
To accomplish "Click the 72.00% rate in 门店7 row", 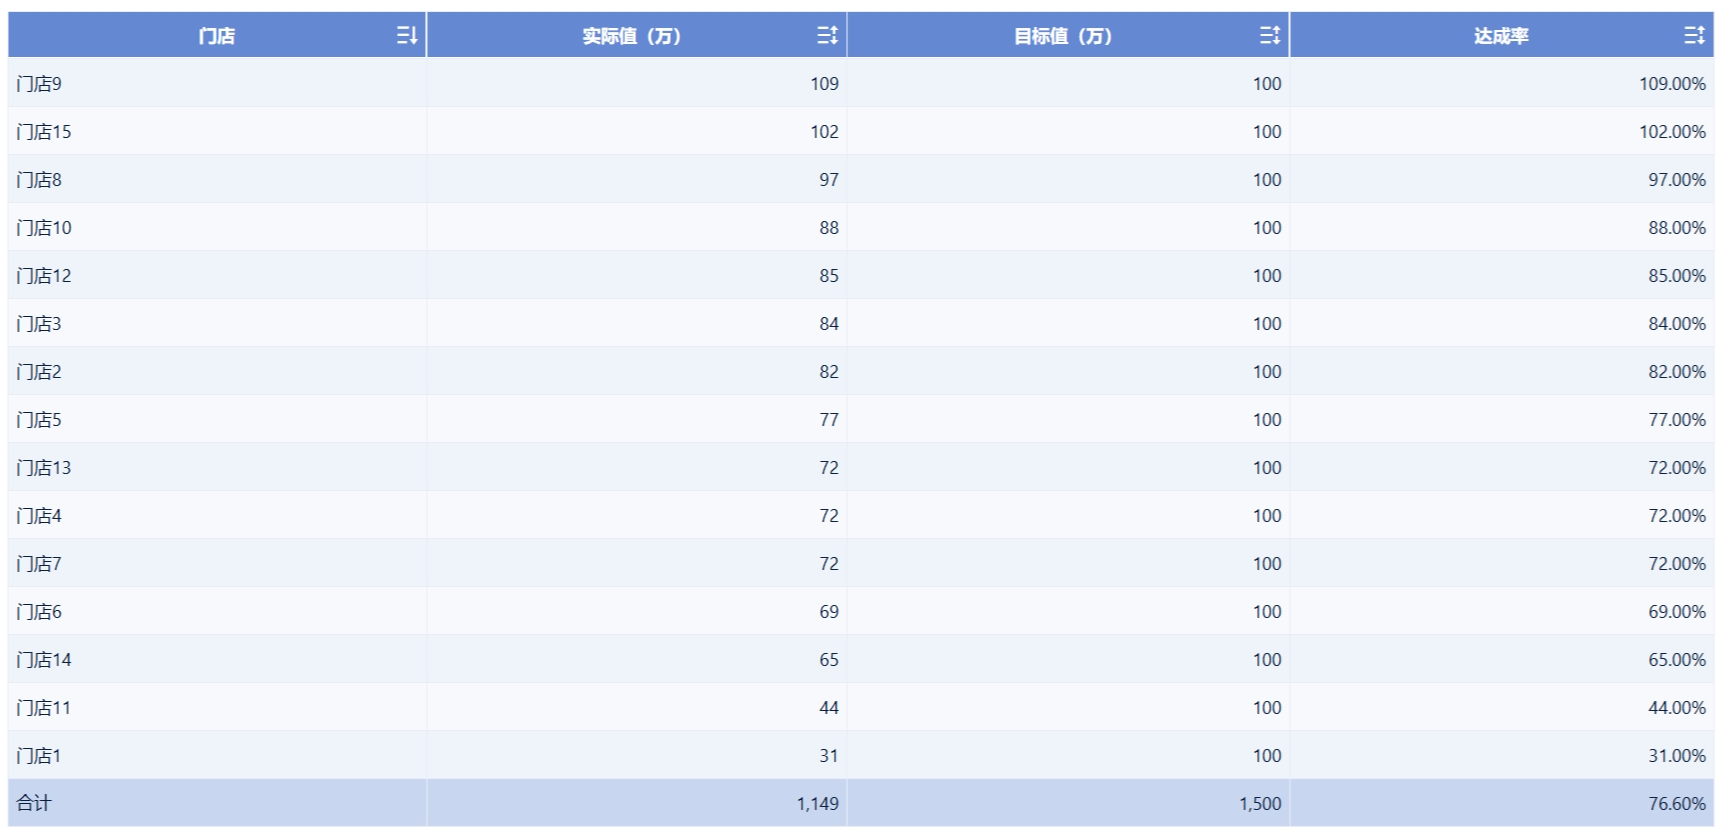I will click(x=1677, y=564).
